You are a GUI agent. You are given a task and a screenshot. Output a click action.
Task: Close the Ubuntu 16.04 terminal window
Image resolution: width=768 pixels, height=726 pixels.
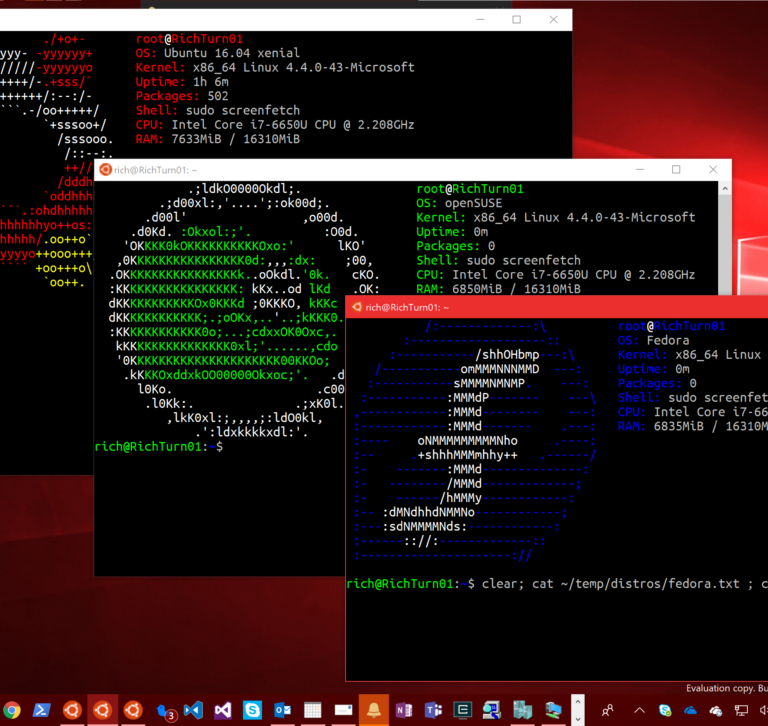(x=553, y=20)
